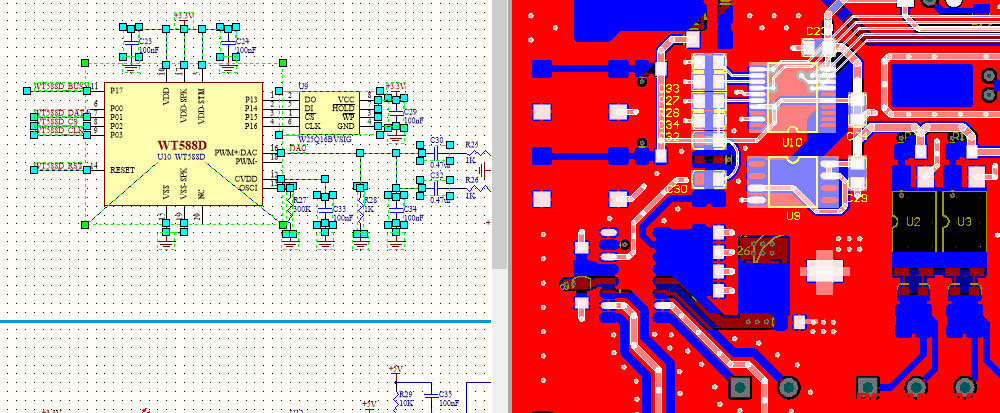Select the C29 designator on the PCB
The height and width of the screenshot is (413, 1000).
[x=857, y=198]
